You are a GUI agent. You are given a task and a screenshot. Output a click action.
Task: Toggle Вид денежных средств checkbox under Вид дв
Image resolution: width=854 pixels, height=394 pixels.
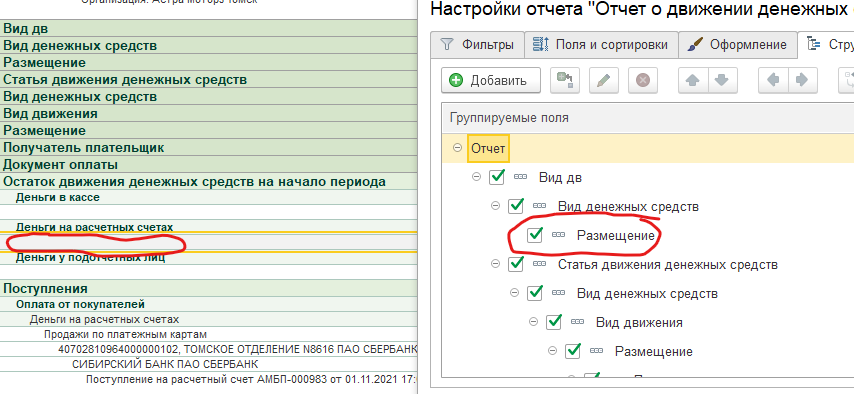516,206
